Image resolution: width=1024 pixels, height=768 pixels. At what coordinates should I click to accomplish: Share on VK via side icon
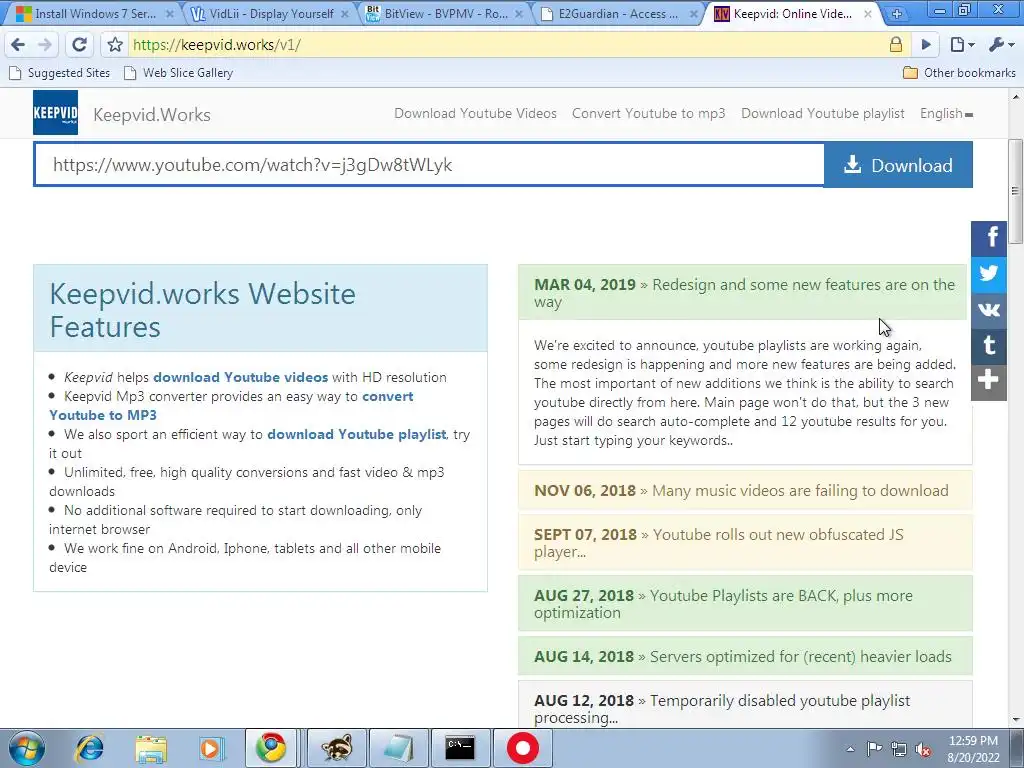pos(989,309)
